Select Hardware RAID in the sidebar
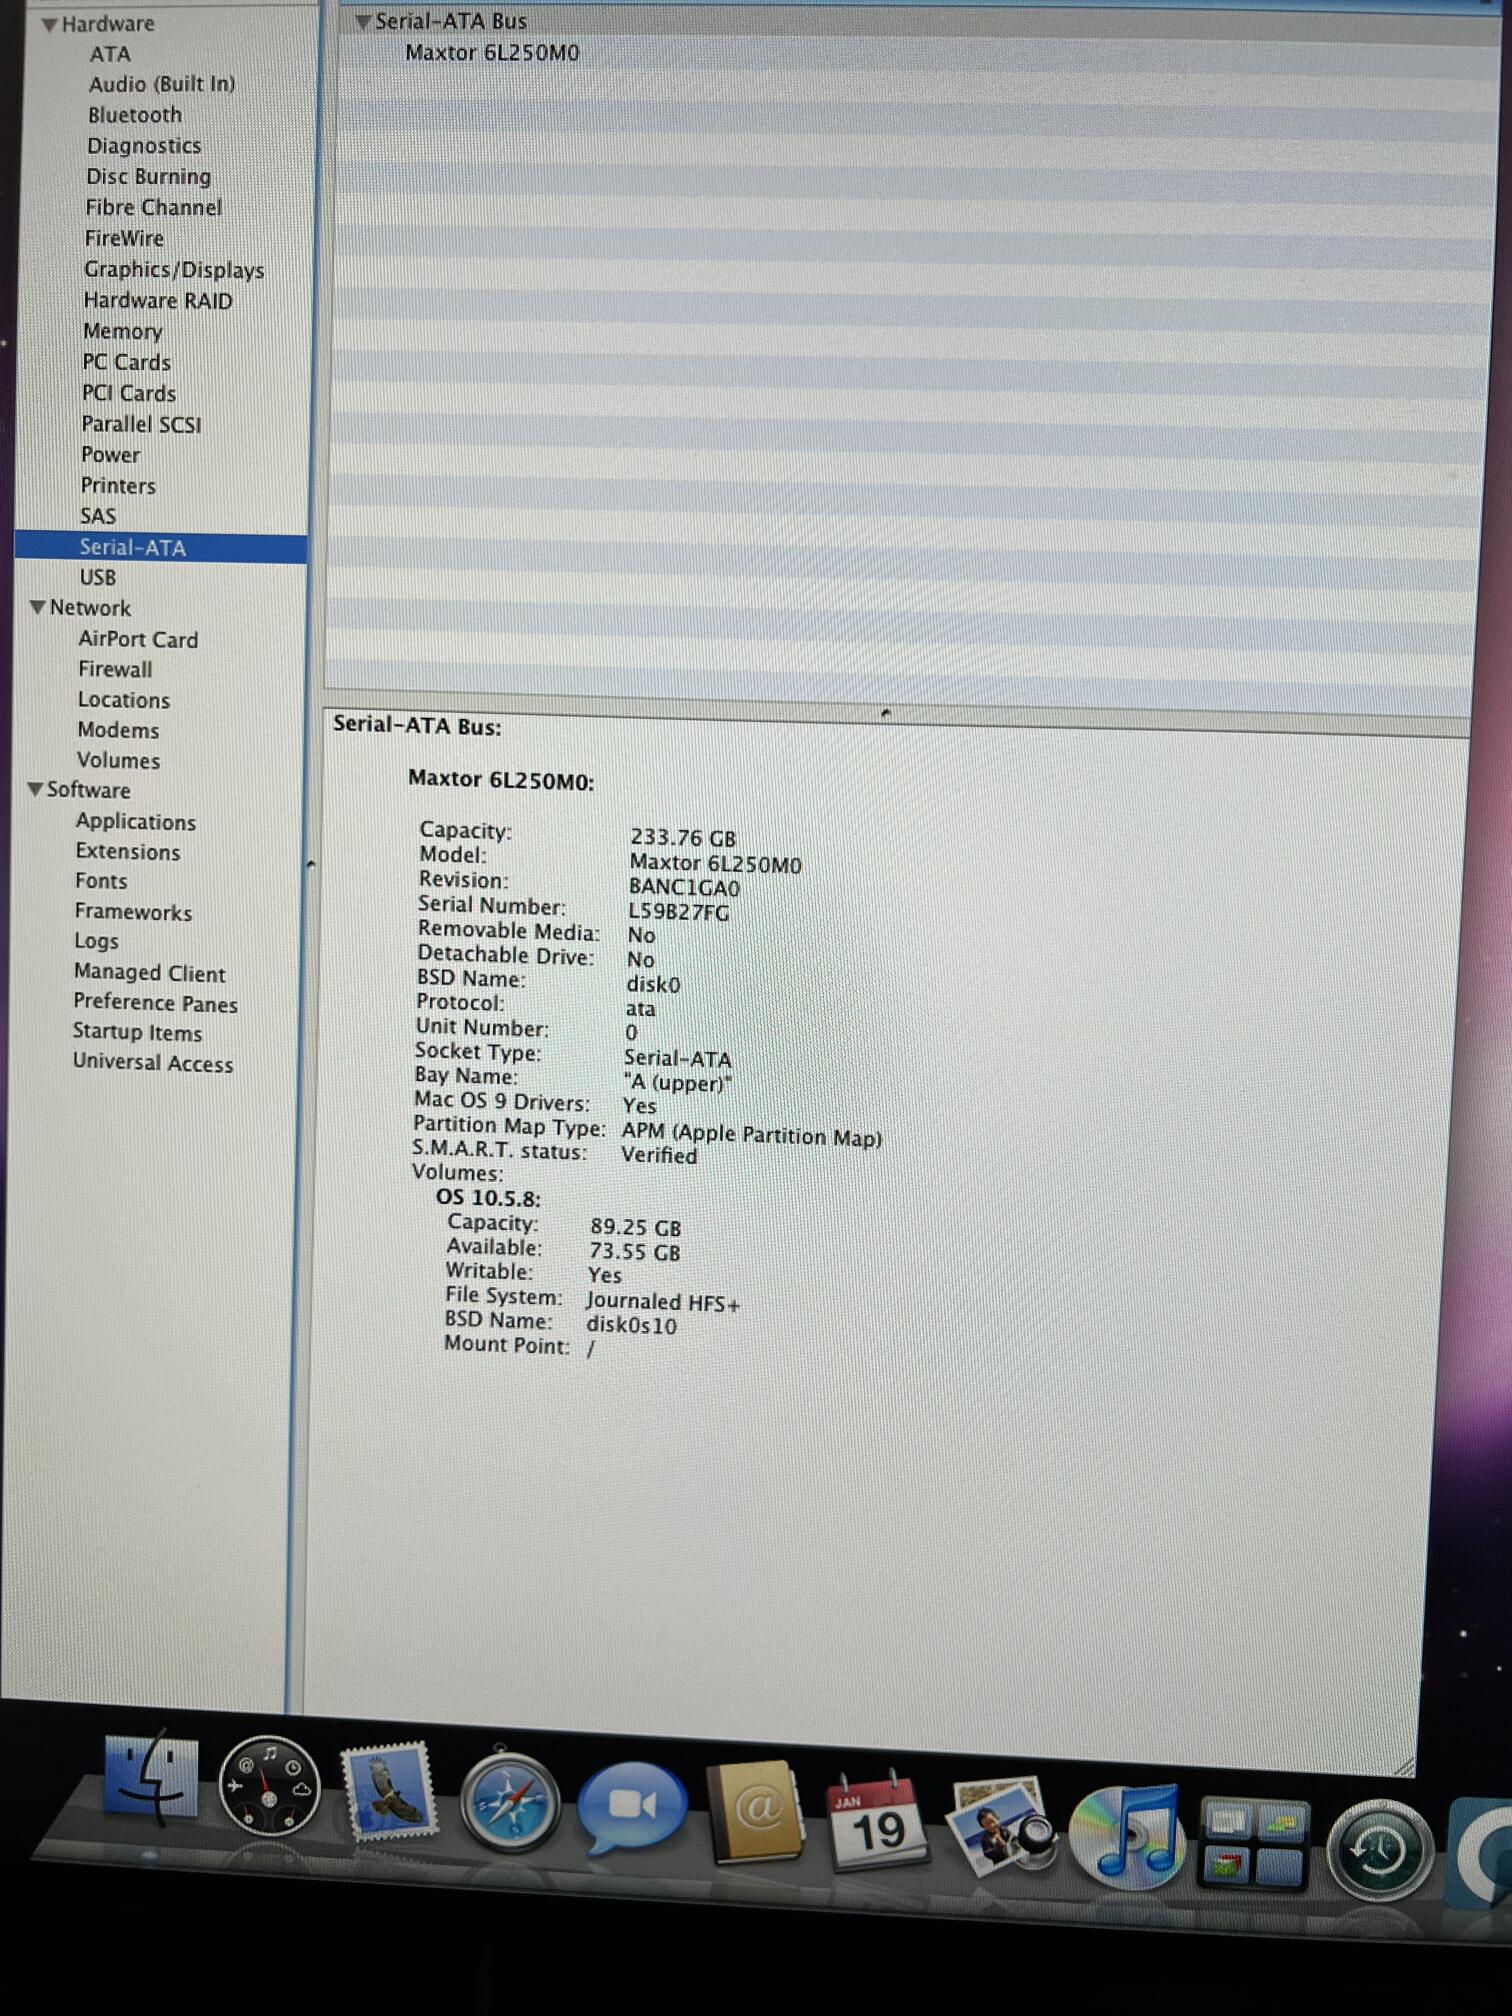Screen dimensions: 1512x2016 tap(158, 300)
